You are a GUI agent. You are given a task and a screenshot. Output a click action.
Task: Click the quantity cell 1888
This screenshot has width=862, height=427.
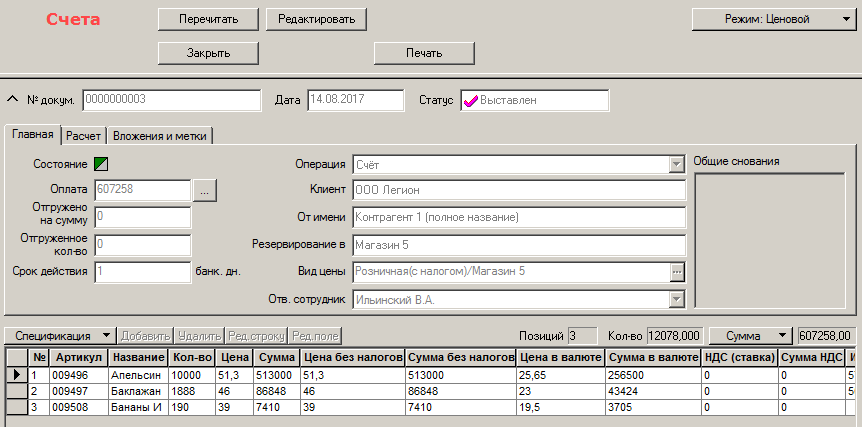192,391
